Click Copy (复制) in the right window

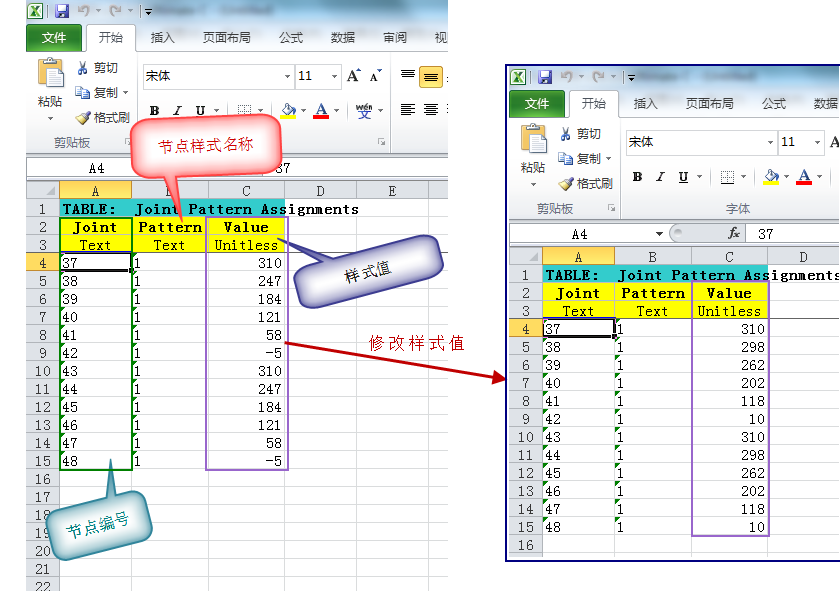click(x=580, y=159)
